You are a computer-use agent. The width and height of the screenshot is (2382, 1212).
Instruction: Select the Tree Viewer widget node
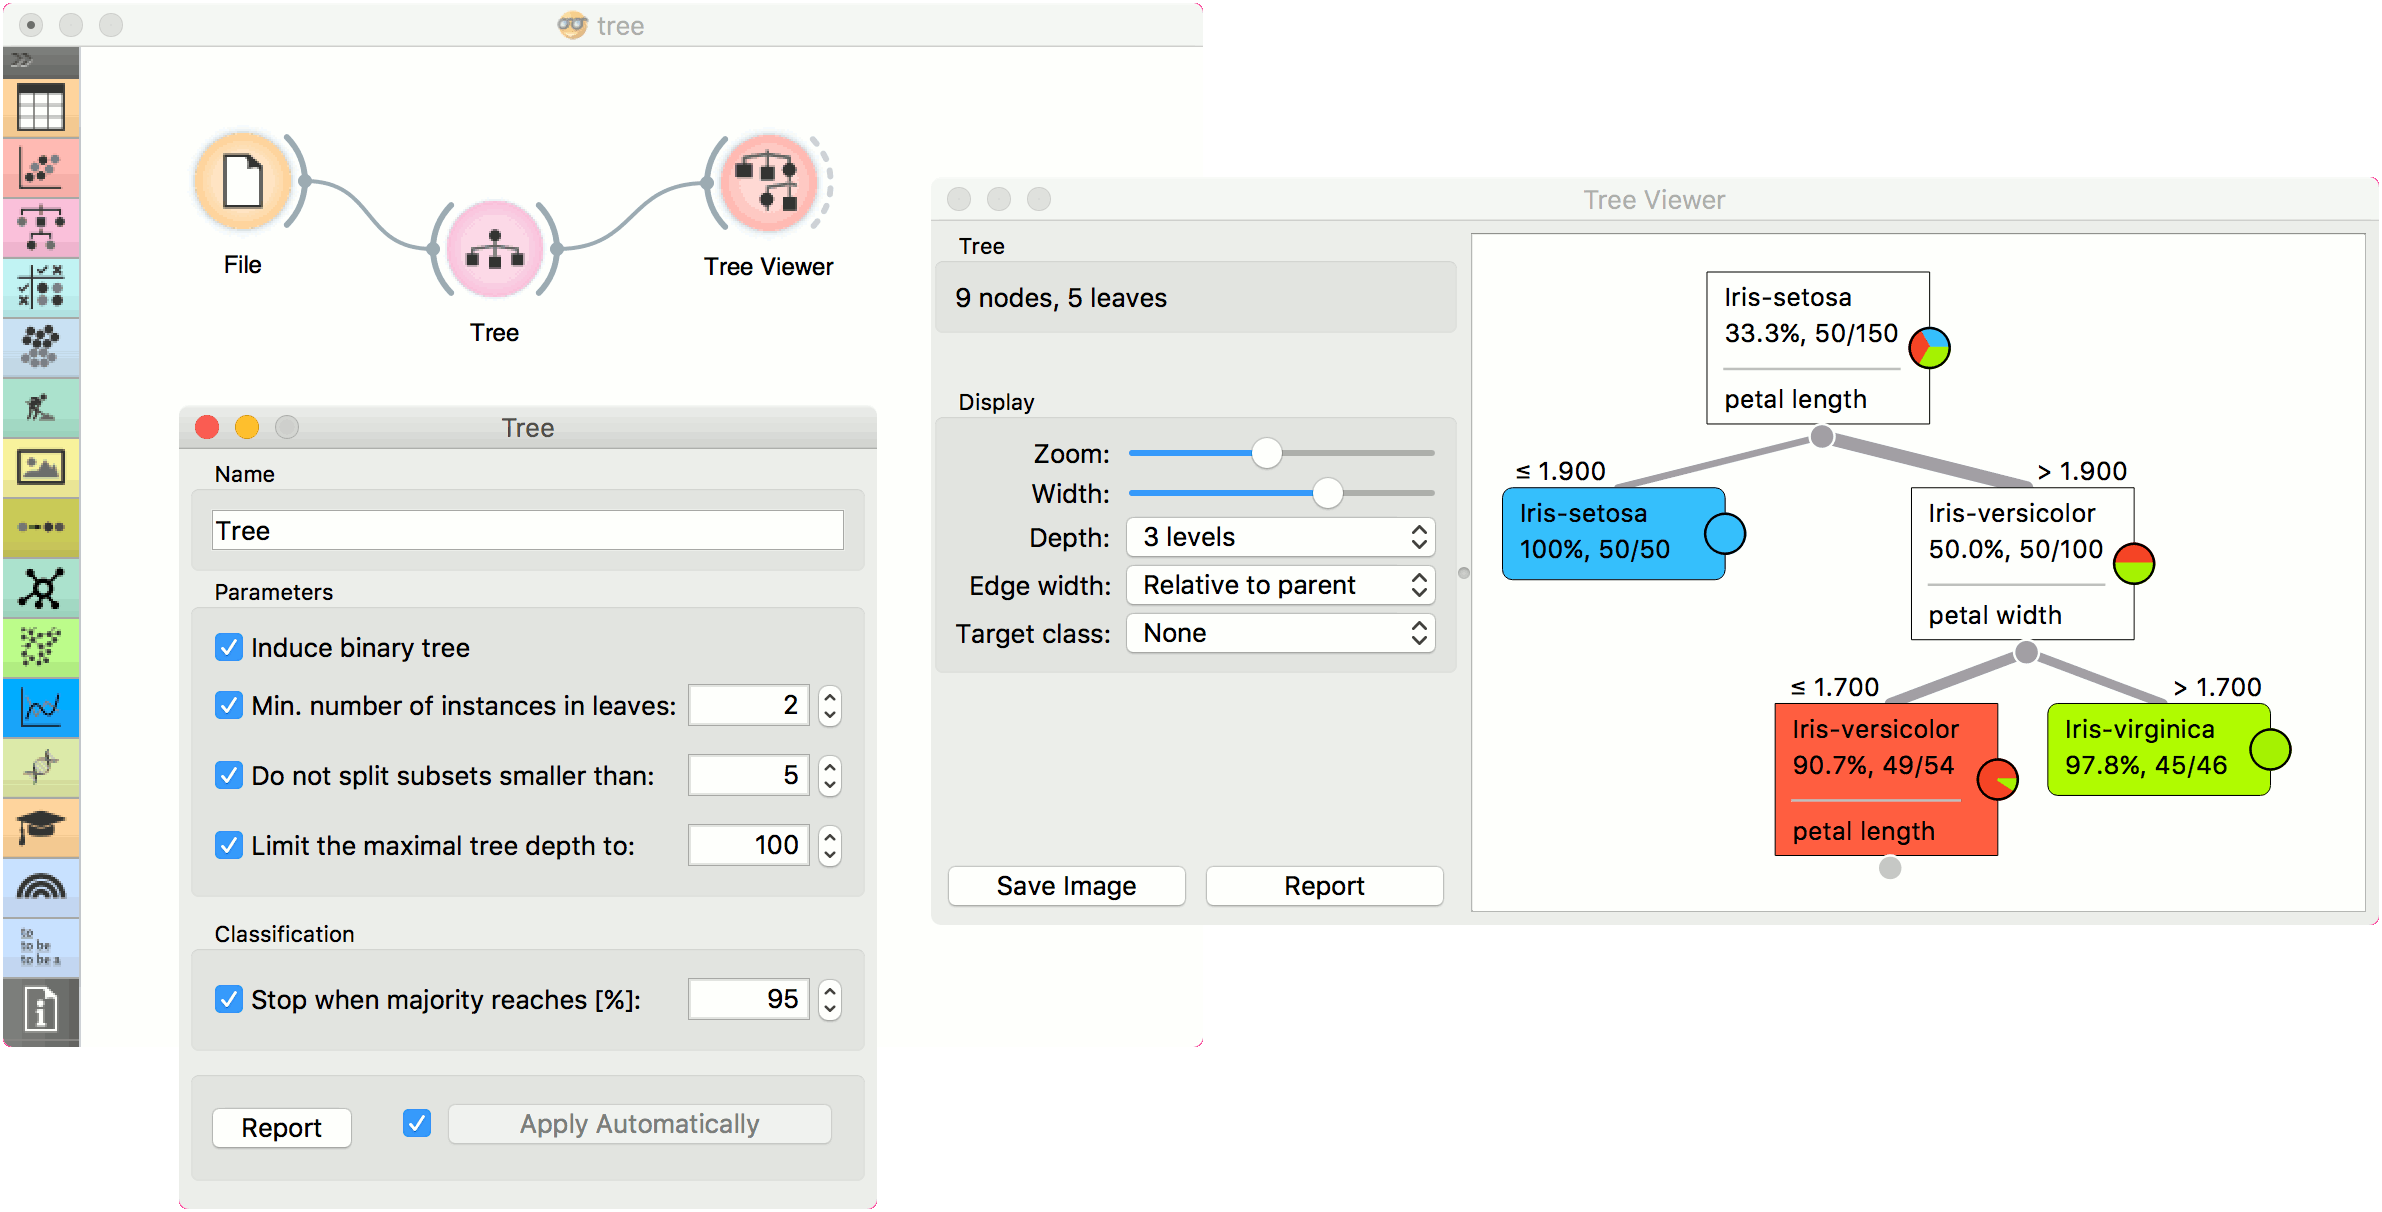pyautogui.click(x=768, y=183)
